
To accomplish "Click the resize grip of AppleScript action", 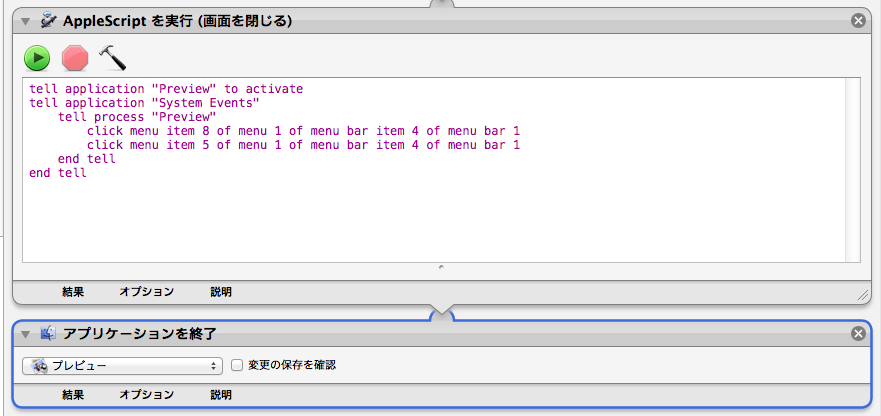I will pos(864,296).
